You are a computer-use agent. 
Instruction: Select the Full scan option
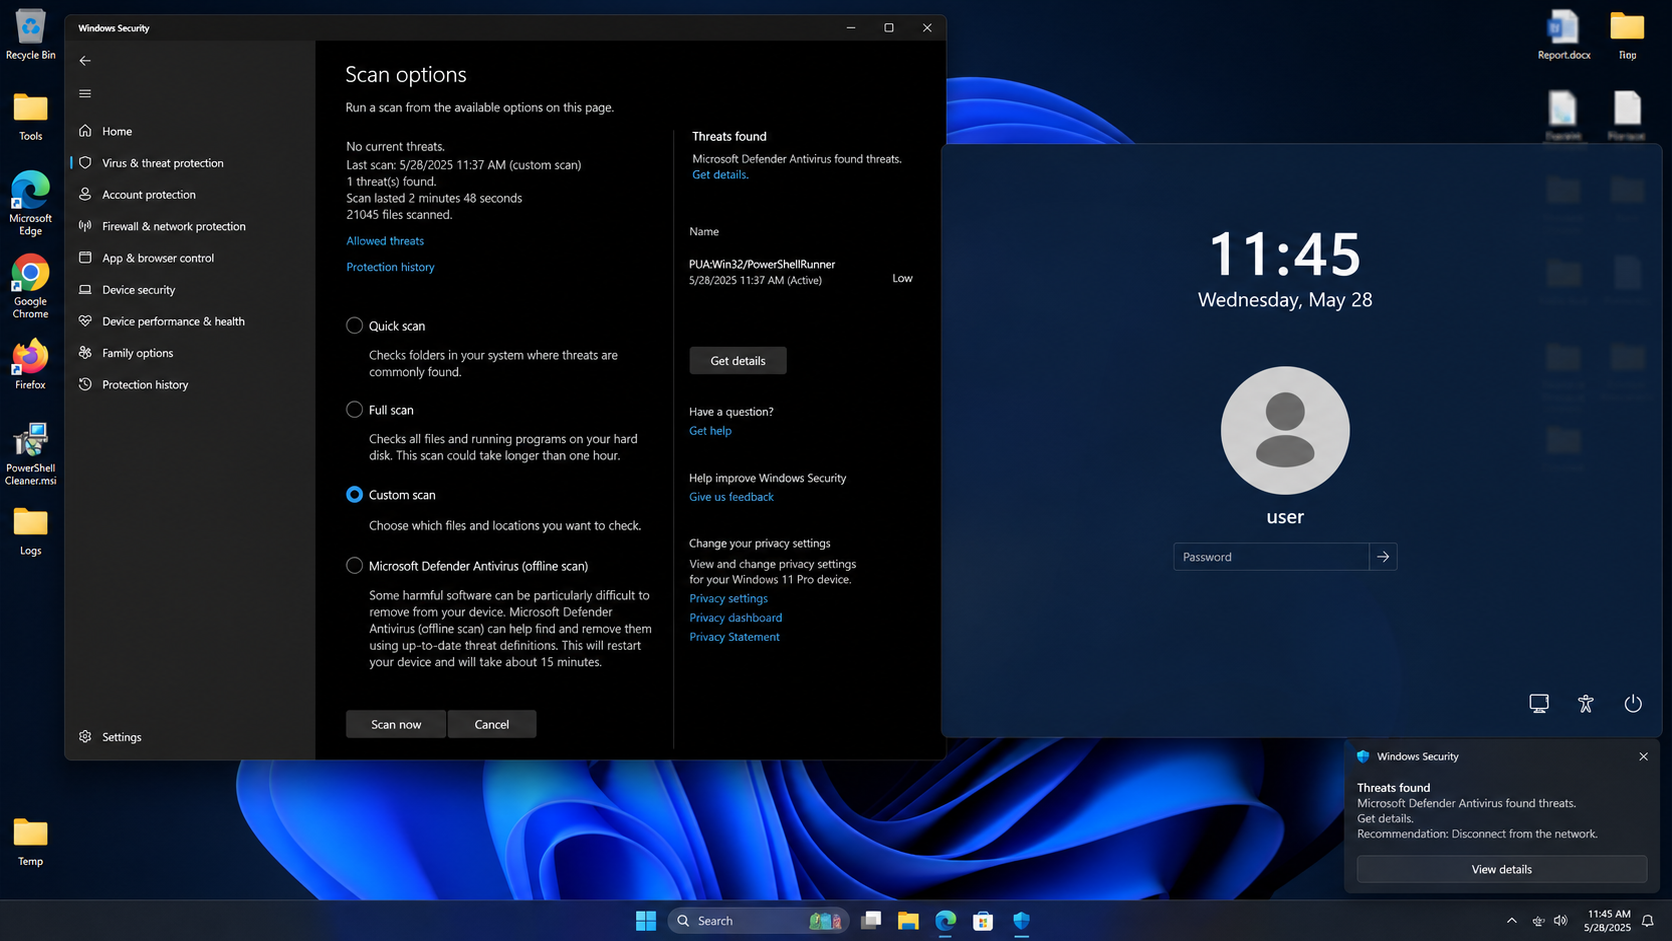354,410
